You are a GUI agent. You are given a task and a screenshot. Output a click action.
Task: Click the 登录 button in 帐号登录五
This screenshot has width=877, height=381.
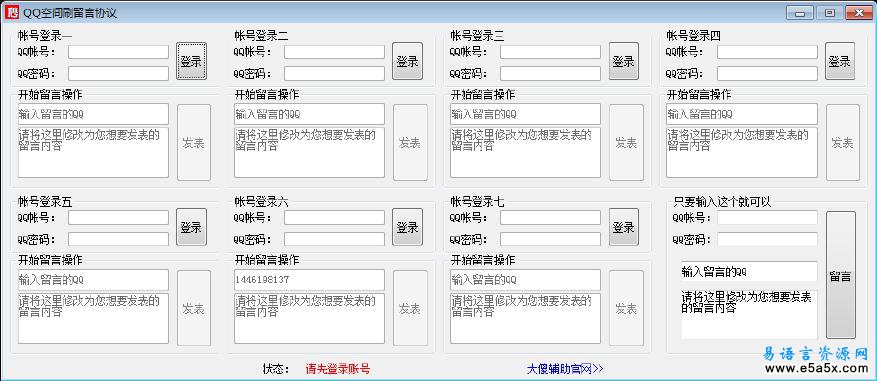pyautogui.click(x=191, y=227)
